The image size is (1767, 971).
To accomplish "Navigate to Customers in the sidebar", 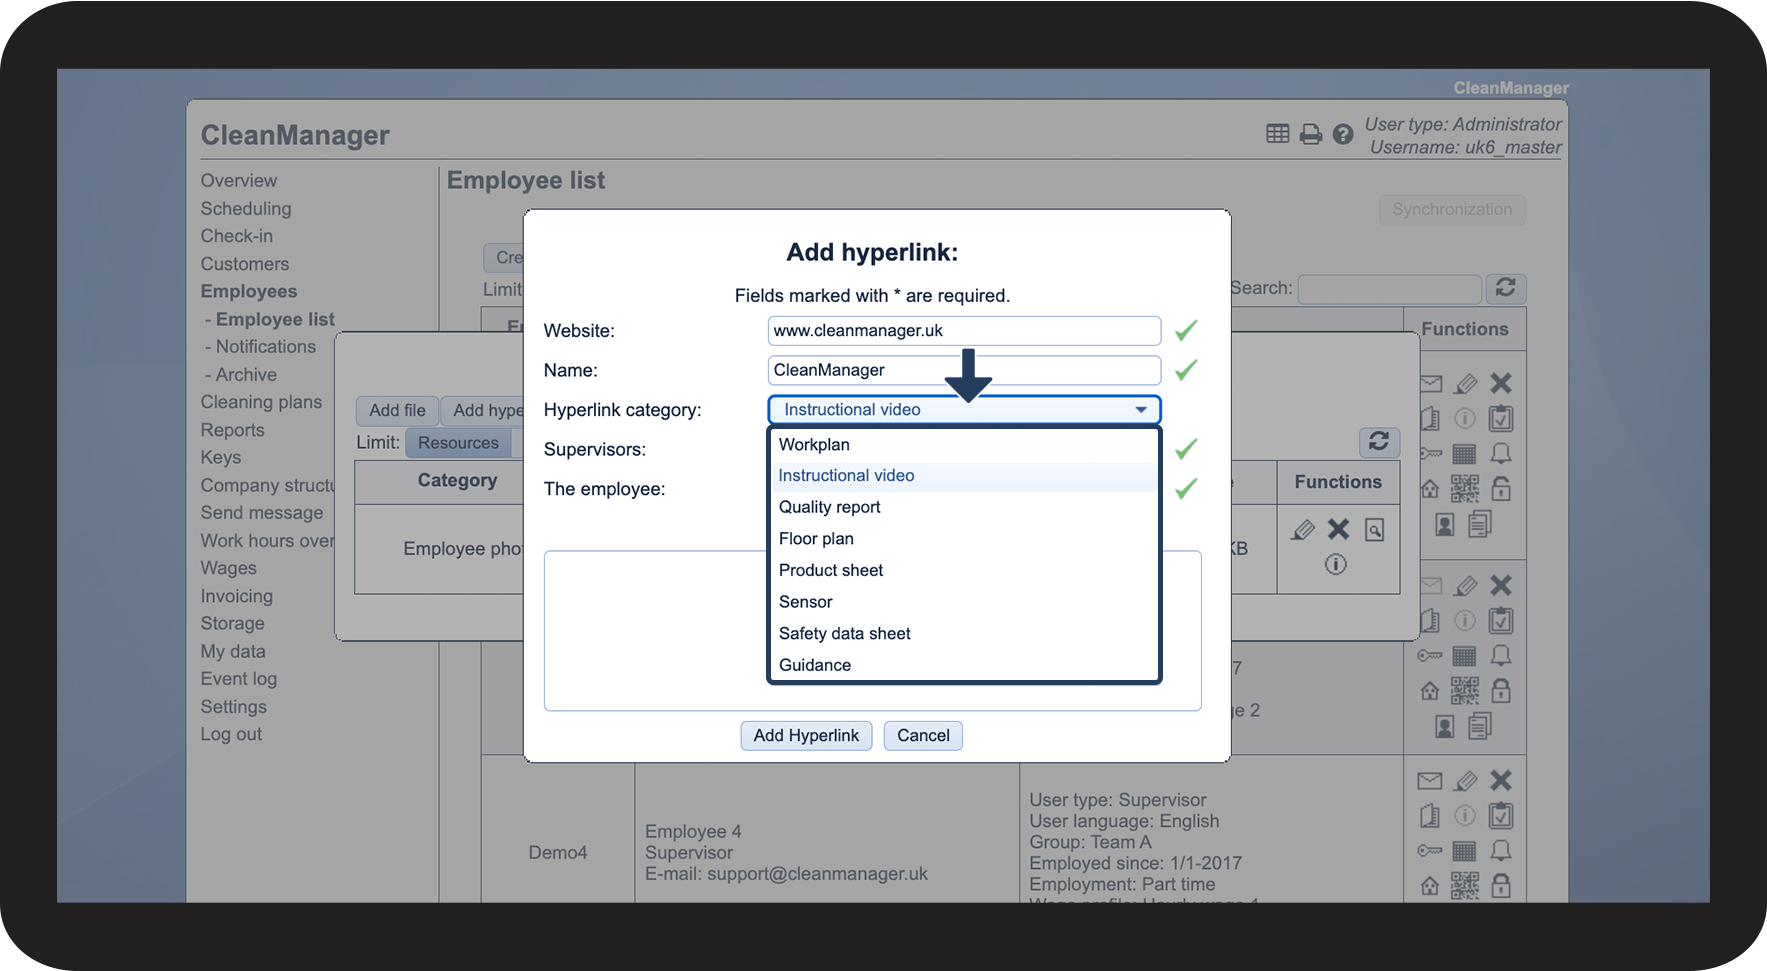I will click(245, 264).
